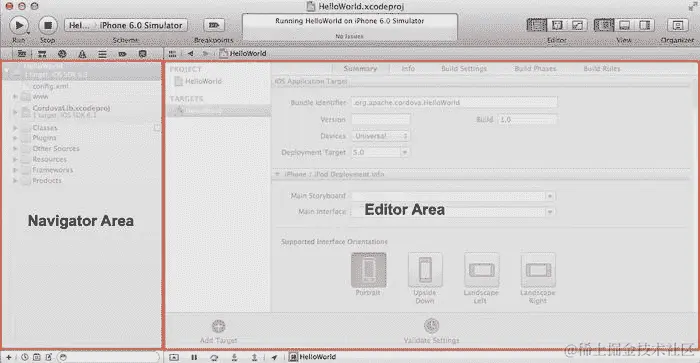Click the Run button in the toolbar
The width and height of the screenshot is (700, 363).
tap(19, 25)
